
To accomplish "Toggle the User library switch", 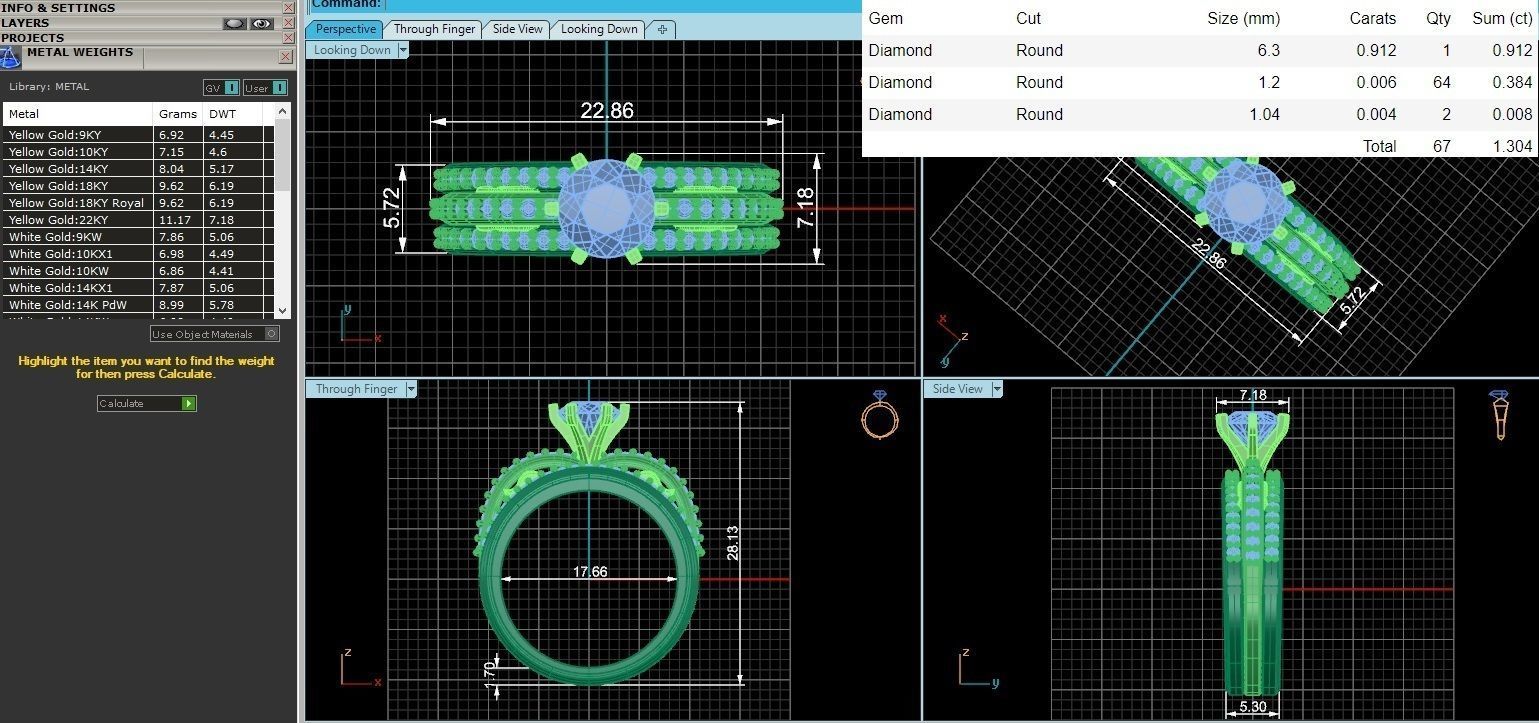I will [265, 88].
